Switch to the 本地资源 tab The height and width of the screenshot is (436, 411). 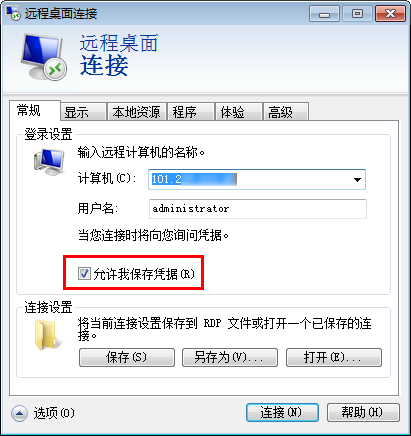[x=136, y=112]
